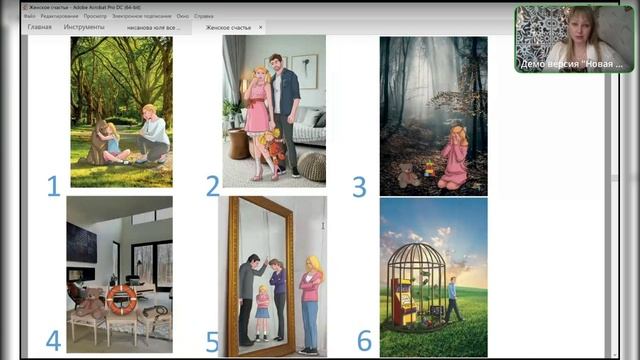The width and height of the screenshot is (640, 360).
Task: Switch to the Инструменты tab
Action: [x=84, y=27]
